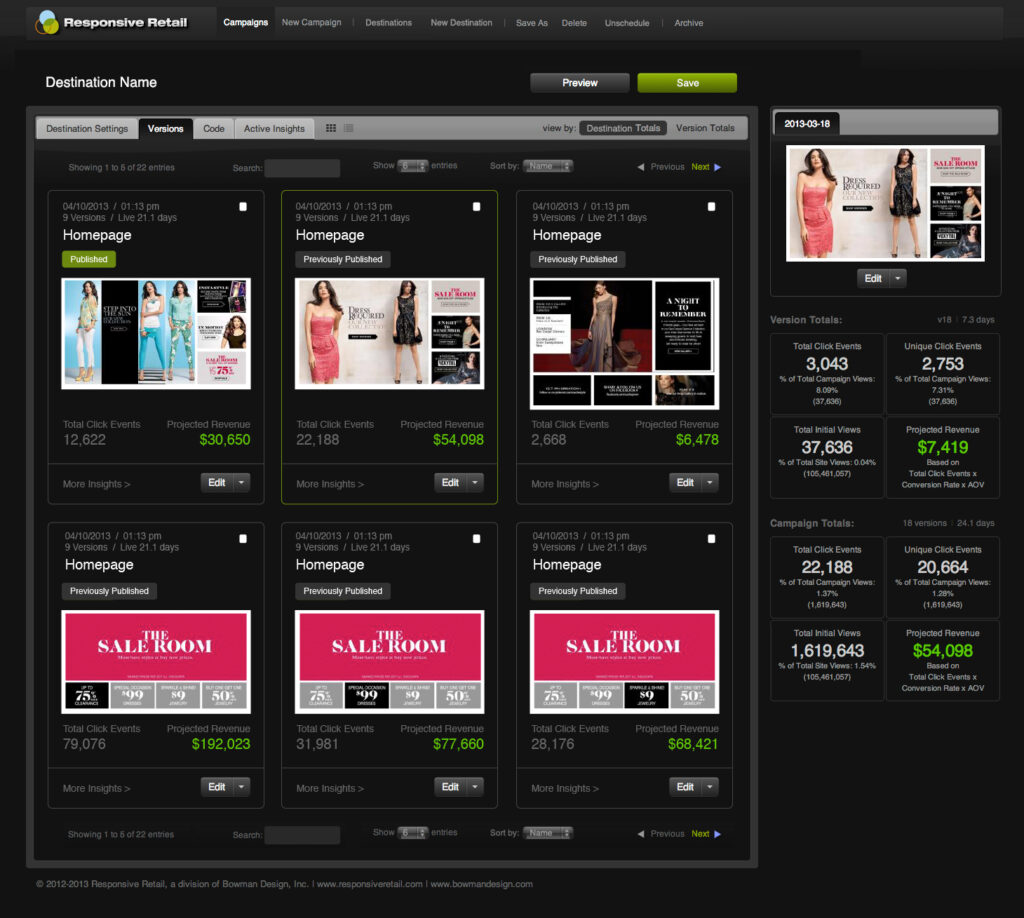Viewport: 1024px width, 918px height.
Task: Click Edit in the 2013-03-18 panel
Action: point(873,278)
